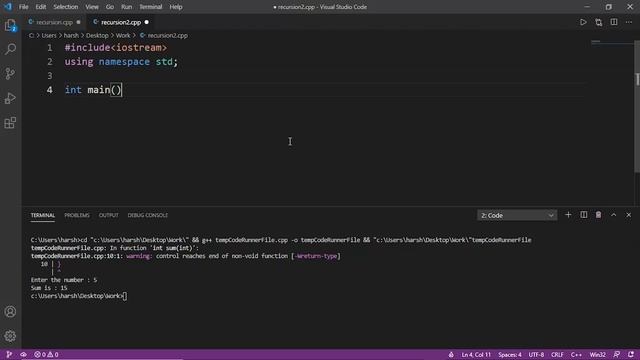
Task: Open the terminal selector dropdown '2: Code'
Action: (x=517, y=215)
